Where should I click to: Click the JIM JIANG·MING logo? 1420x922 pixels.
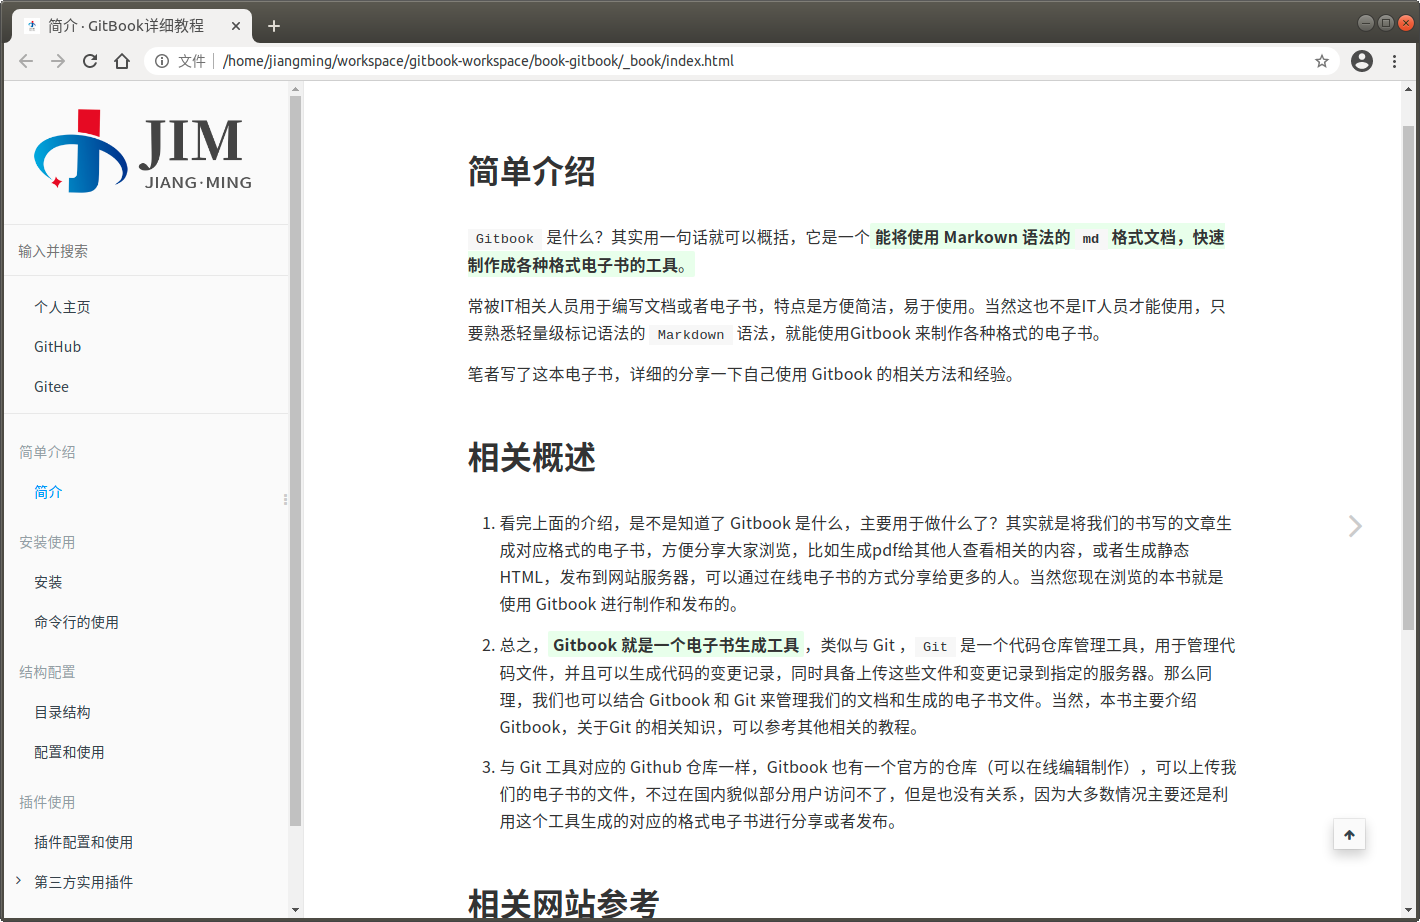click(143, 151)
